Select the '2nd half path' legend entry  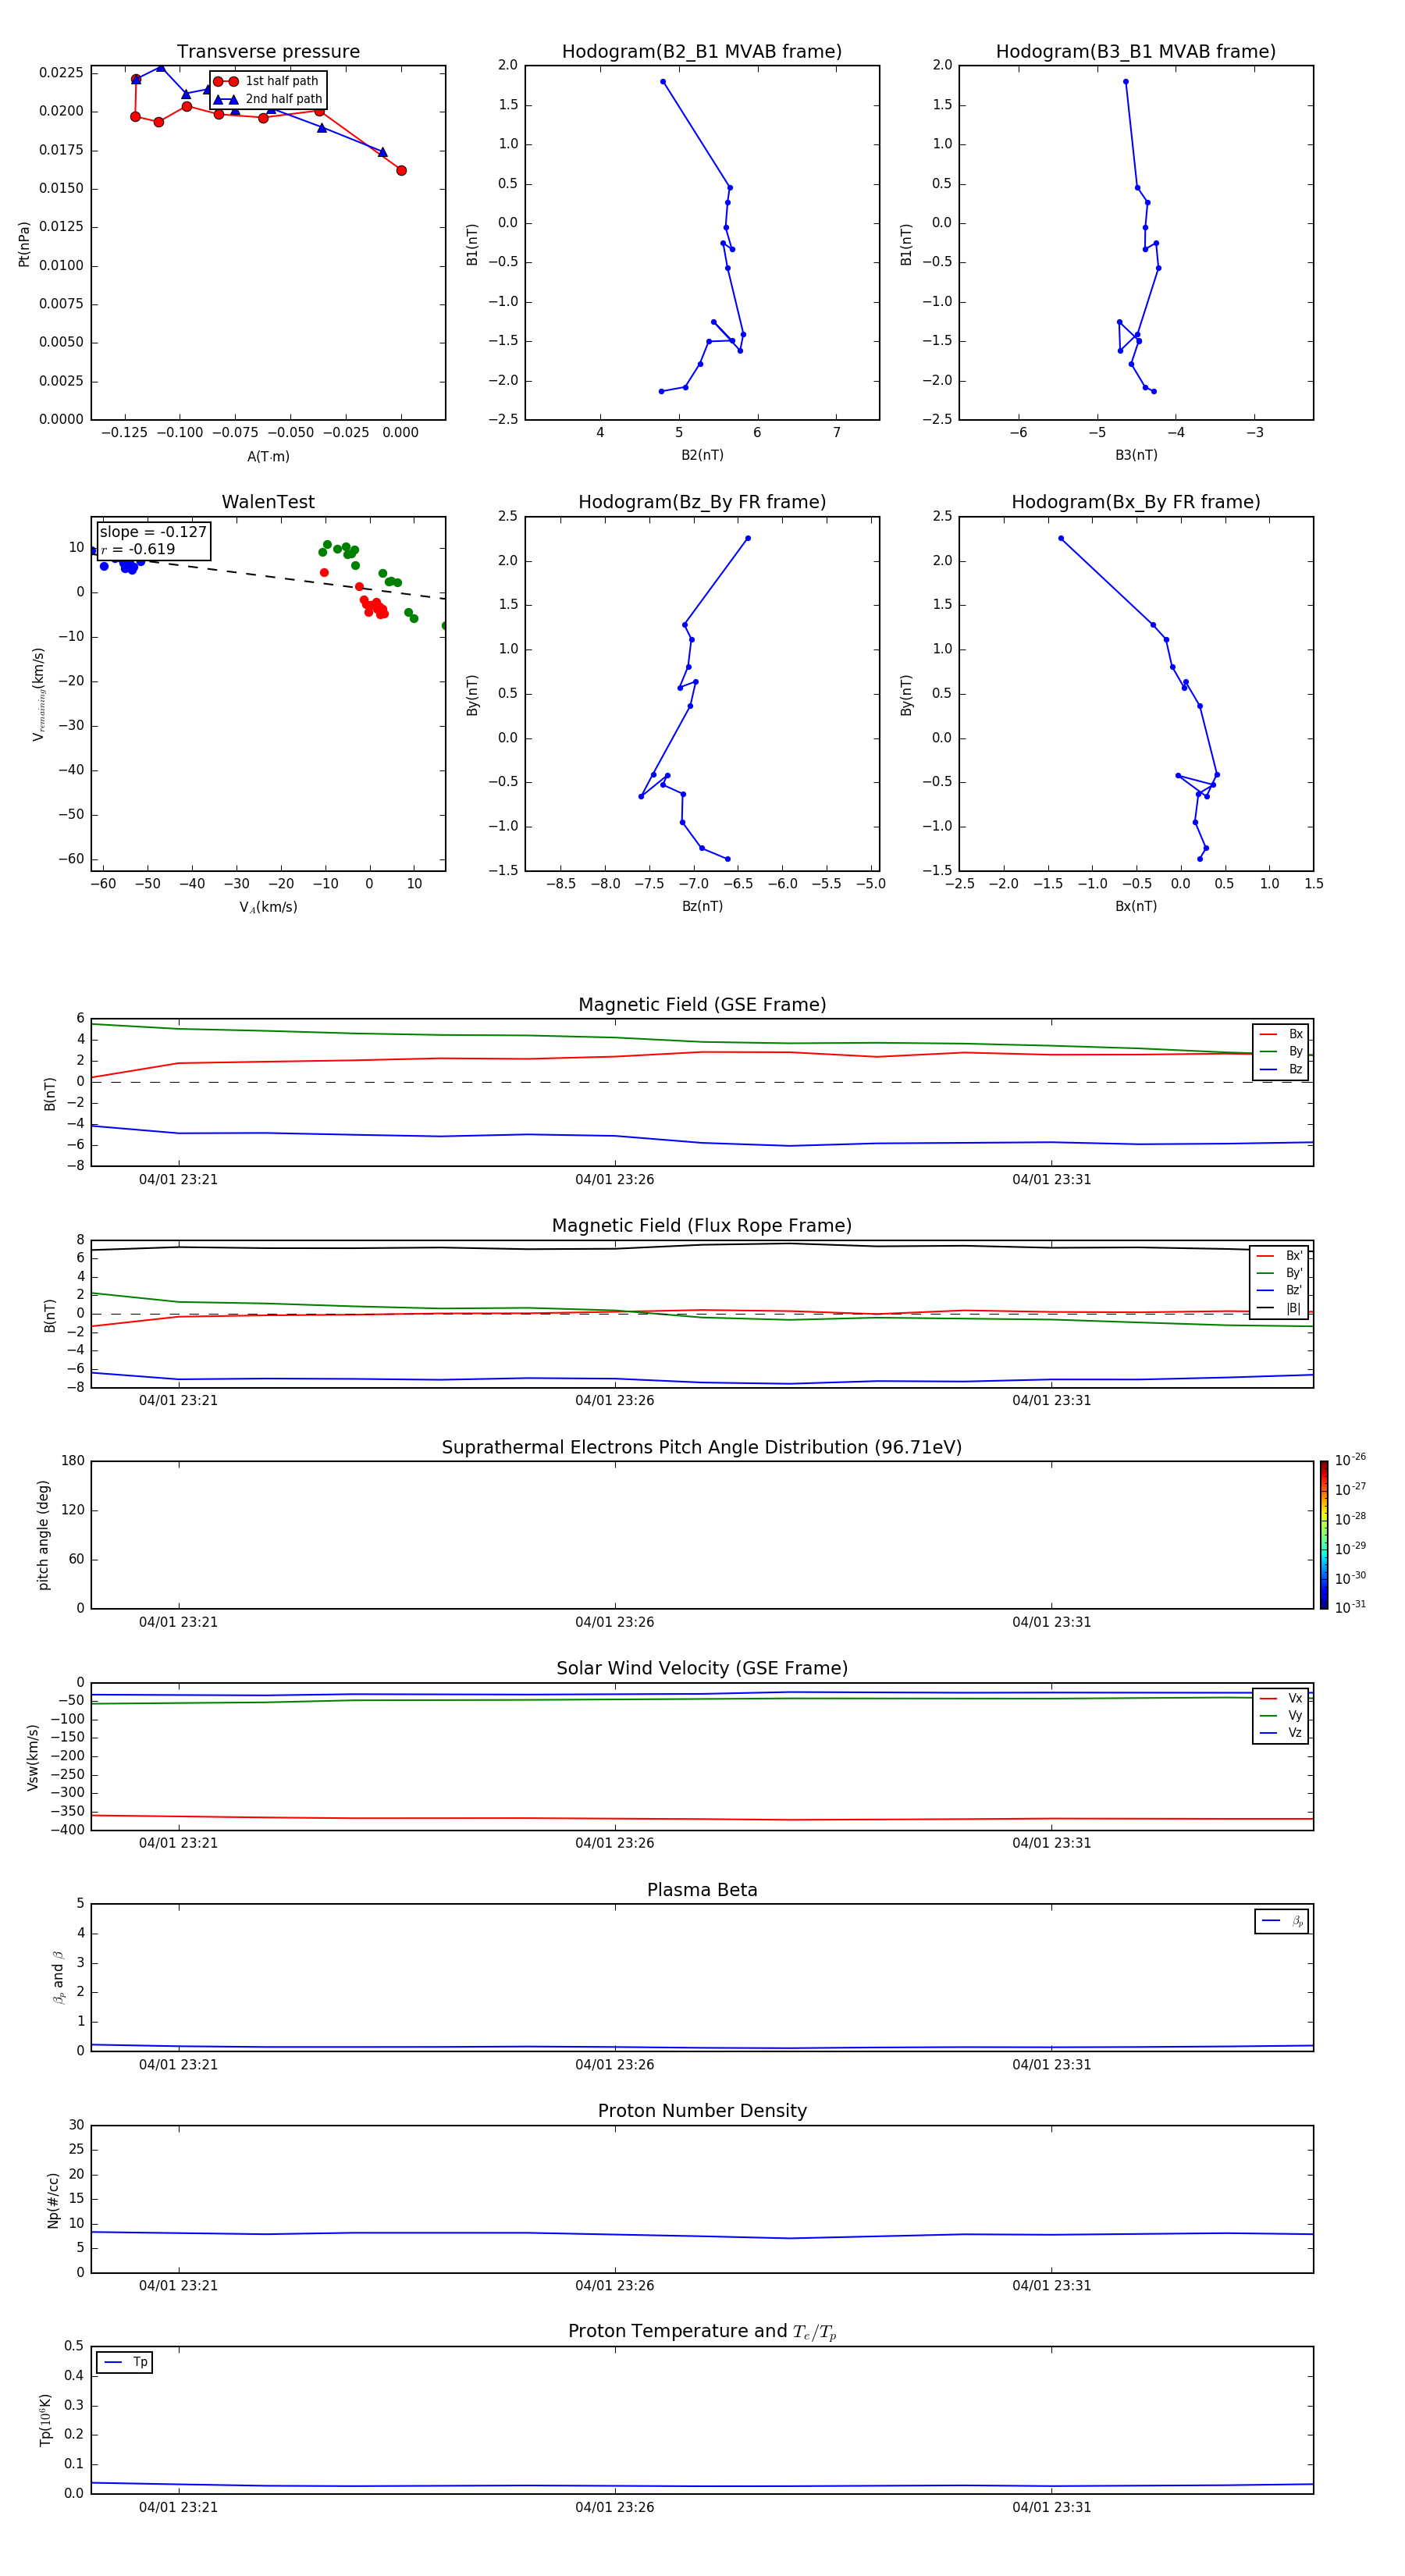tap(267, 99)
